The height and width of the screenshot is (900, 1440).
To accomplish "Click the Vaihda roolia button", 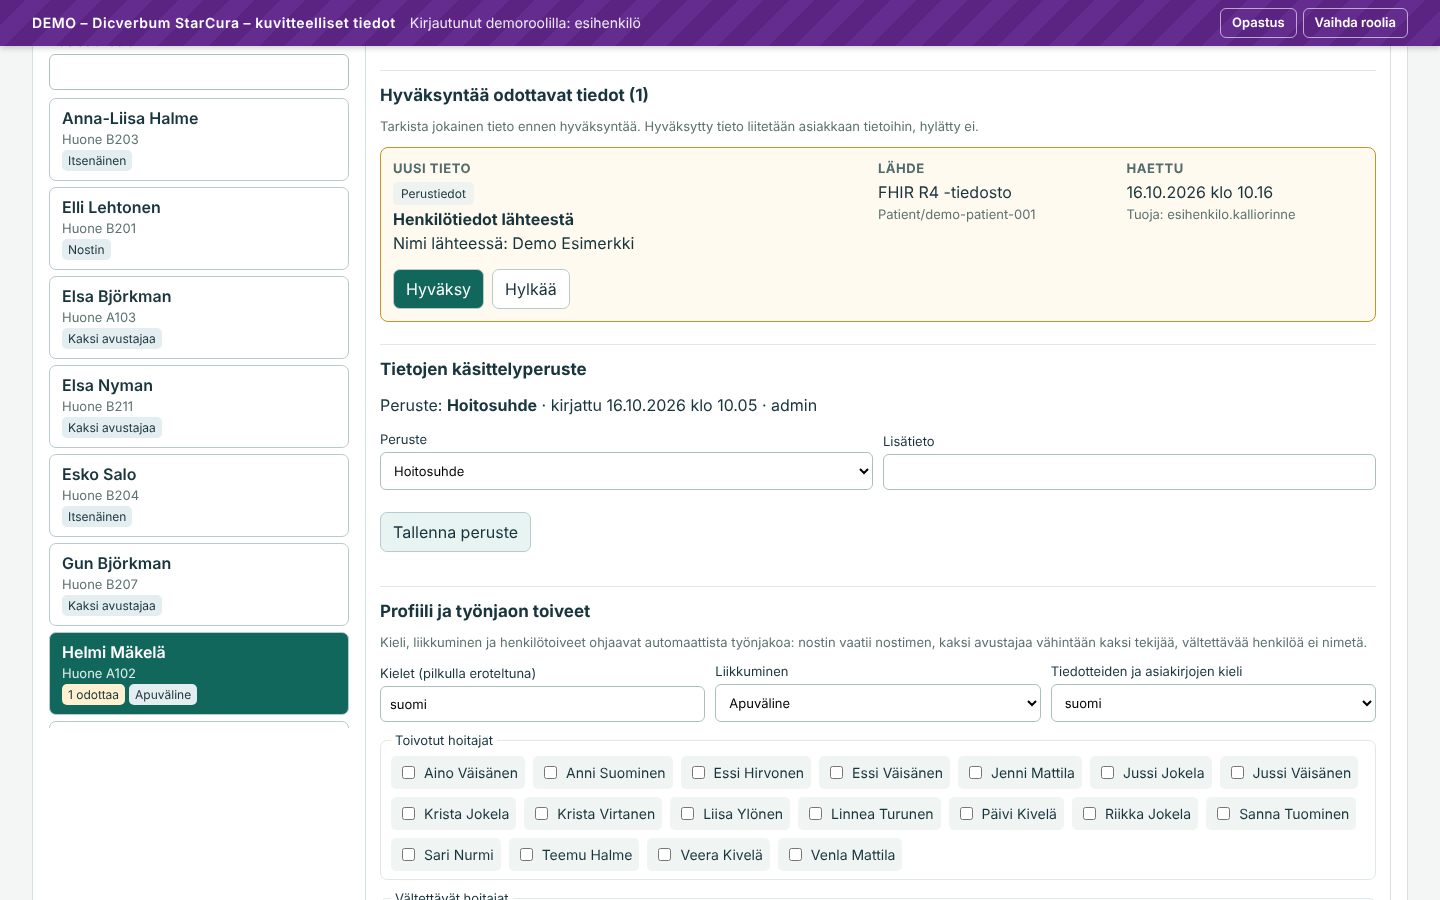I will point(1355,23).
